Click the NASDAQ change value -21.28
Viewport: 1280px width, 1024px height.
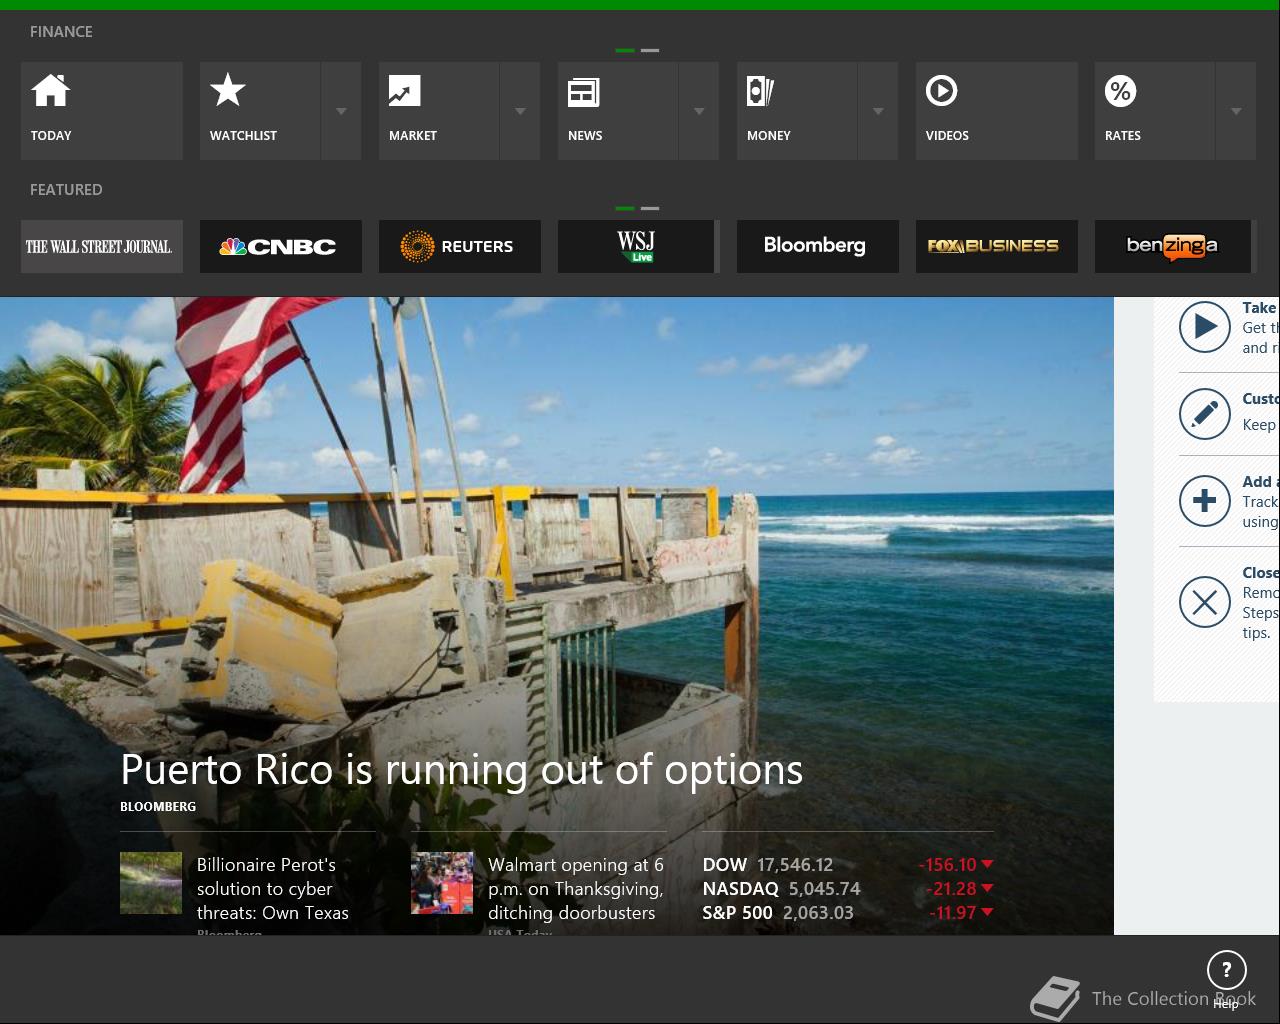(951, 889)
